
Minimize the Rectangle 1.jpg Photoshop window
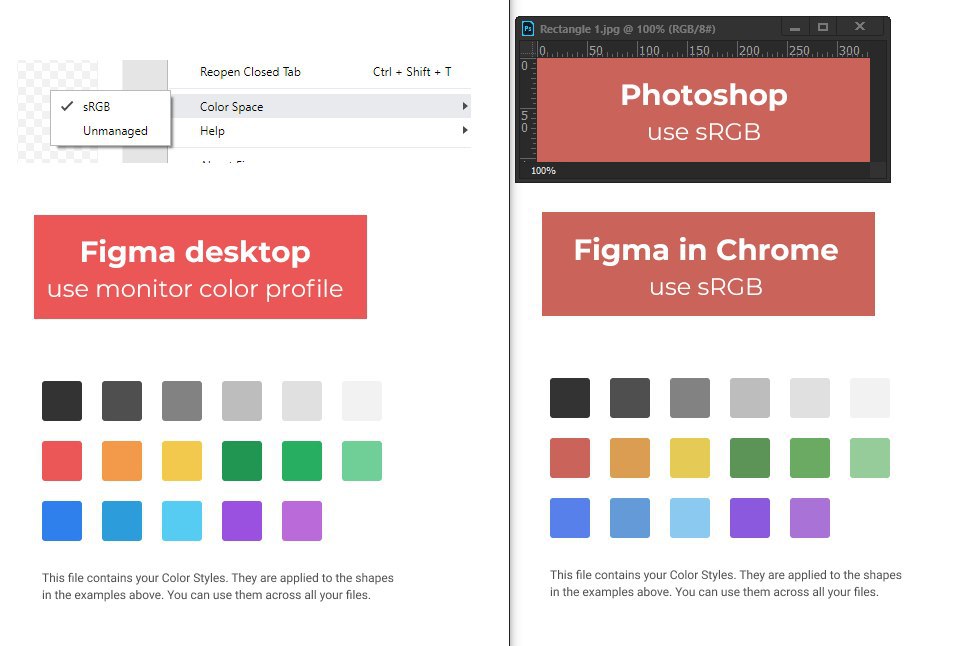(794, 27)
